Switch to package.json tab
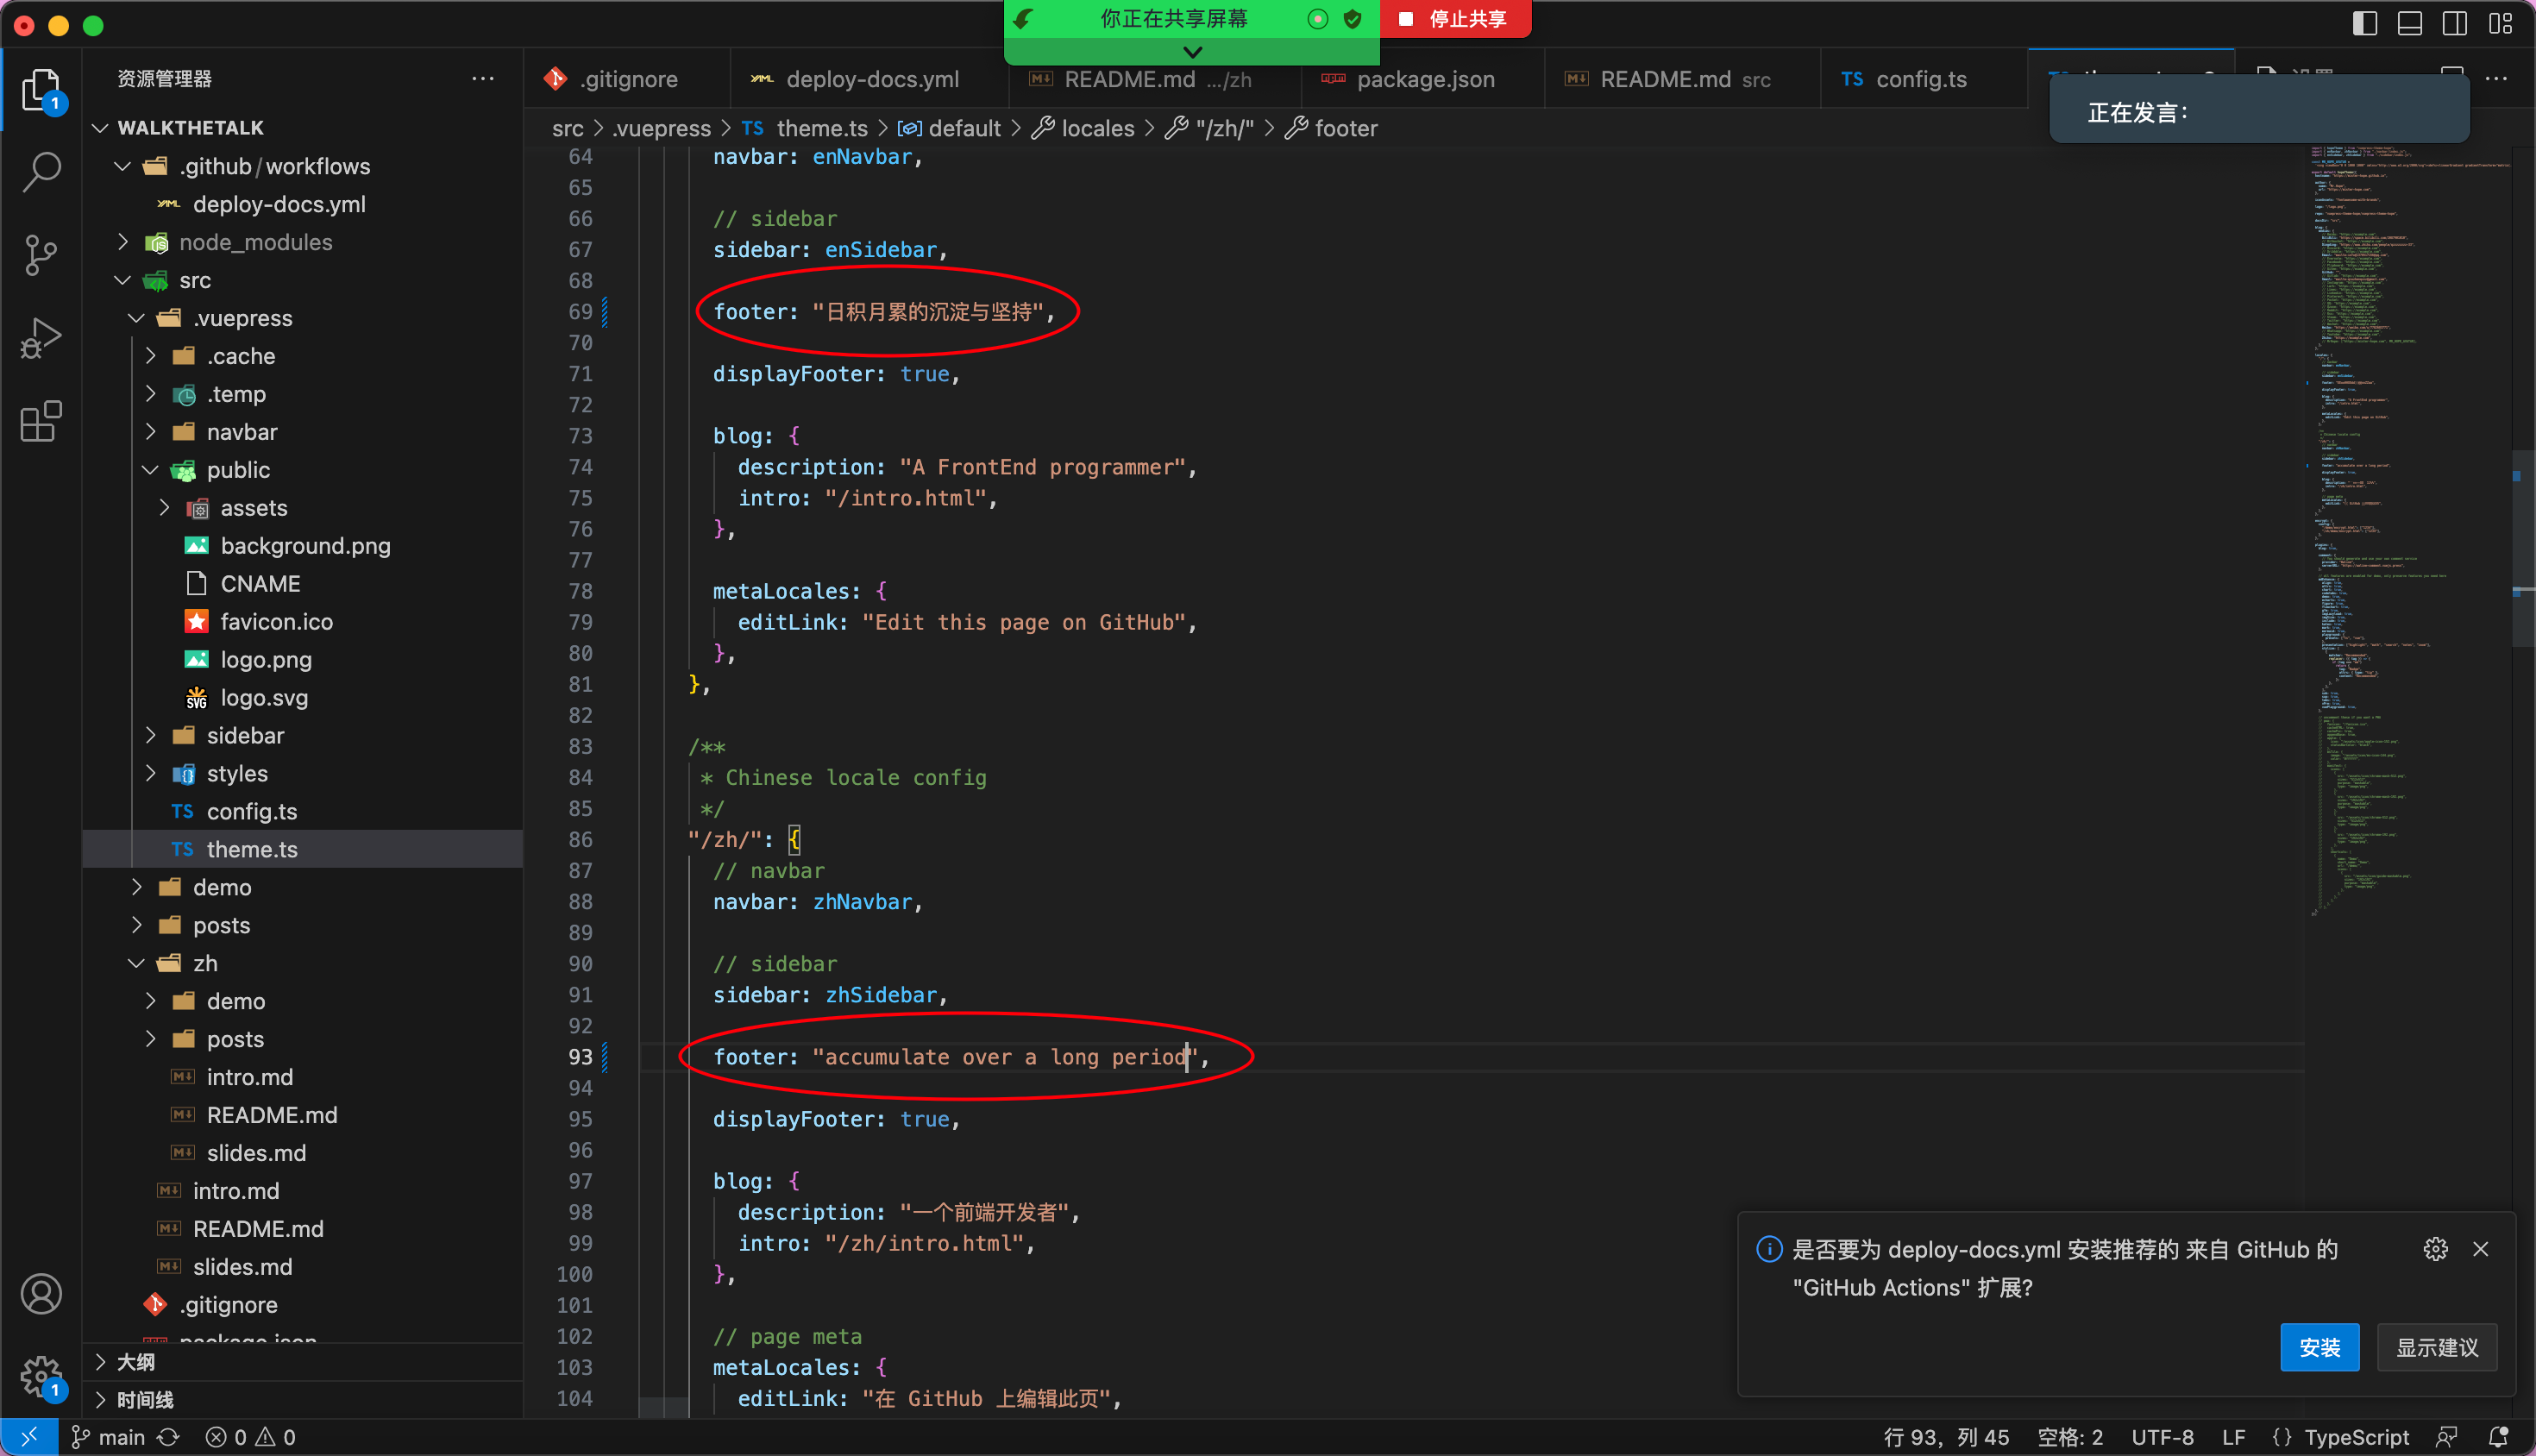 click(x=1424, y=79)
